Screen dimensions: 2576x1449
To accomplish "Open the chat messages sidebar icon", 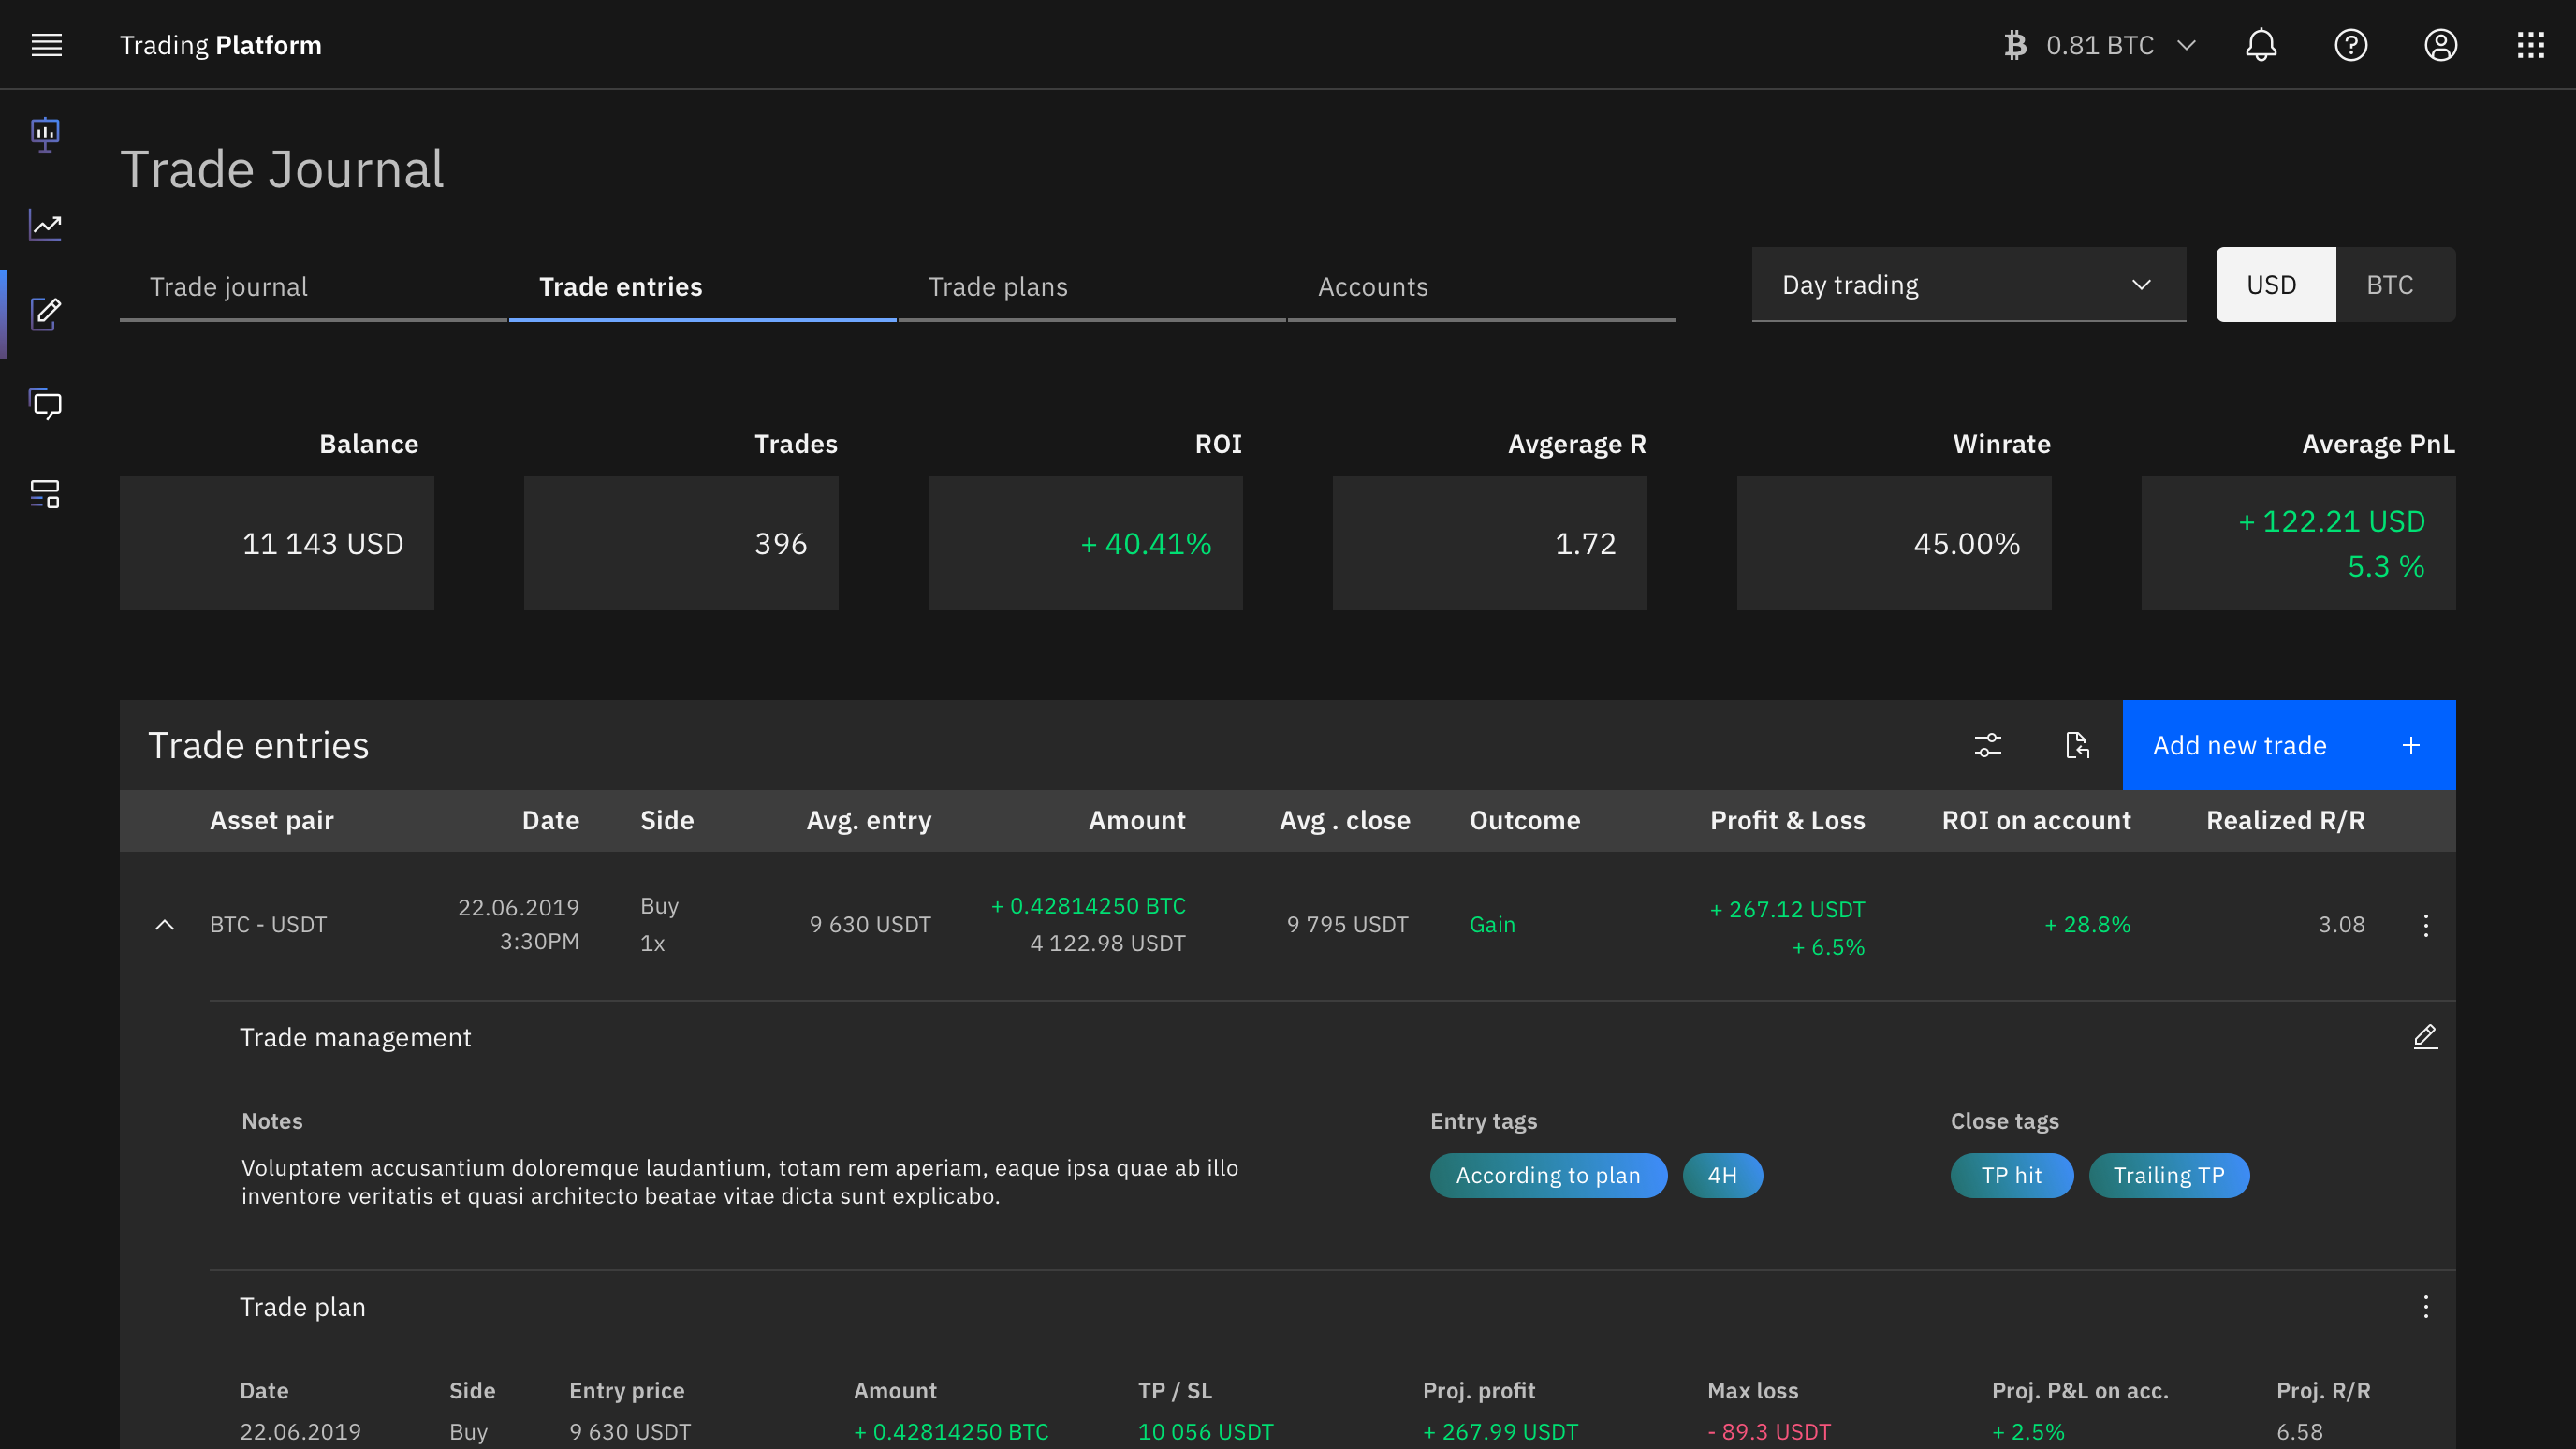I will [45, 404].
